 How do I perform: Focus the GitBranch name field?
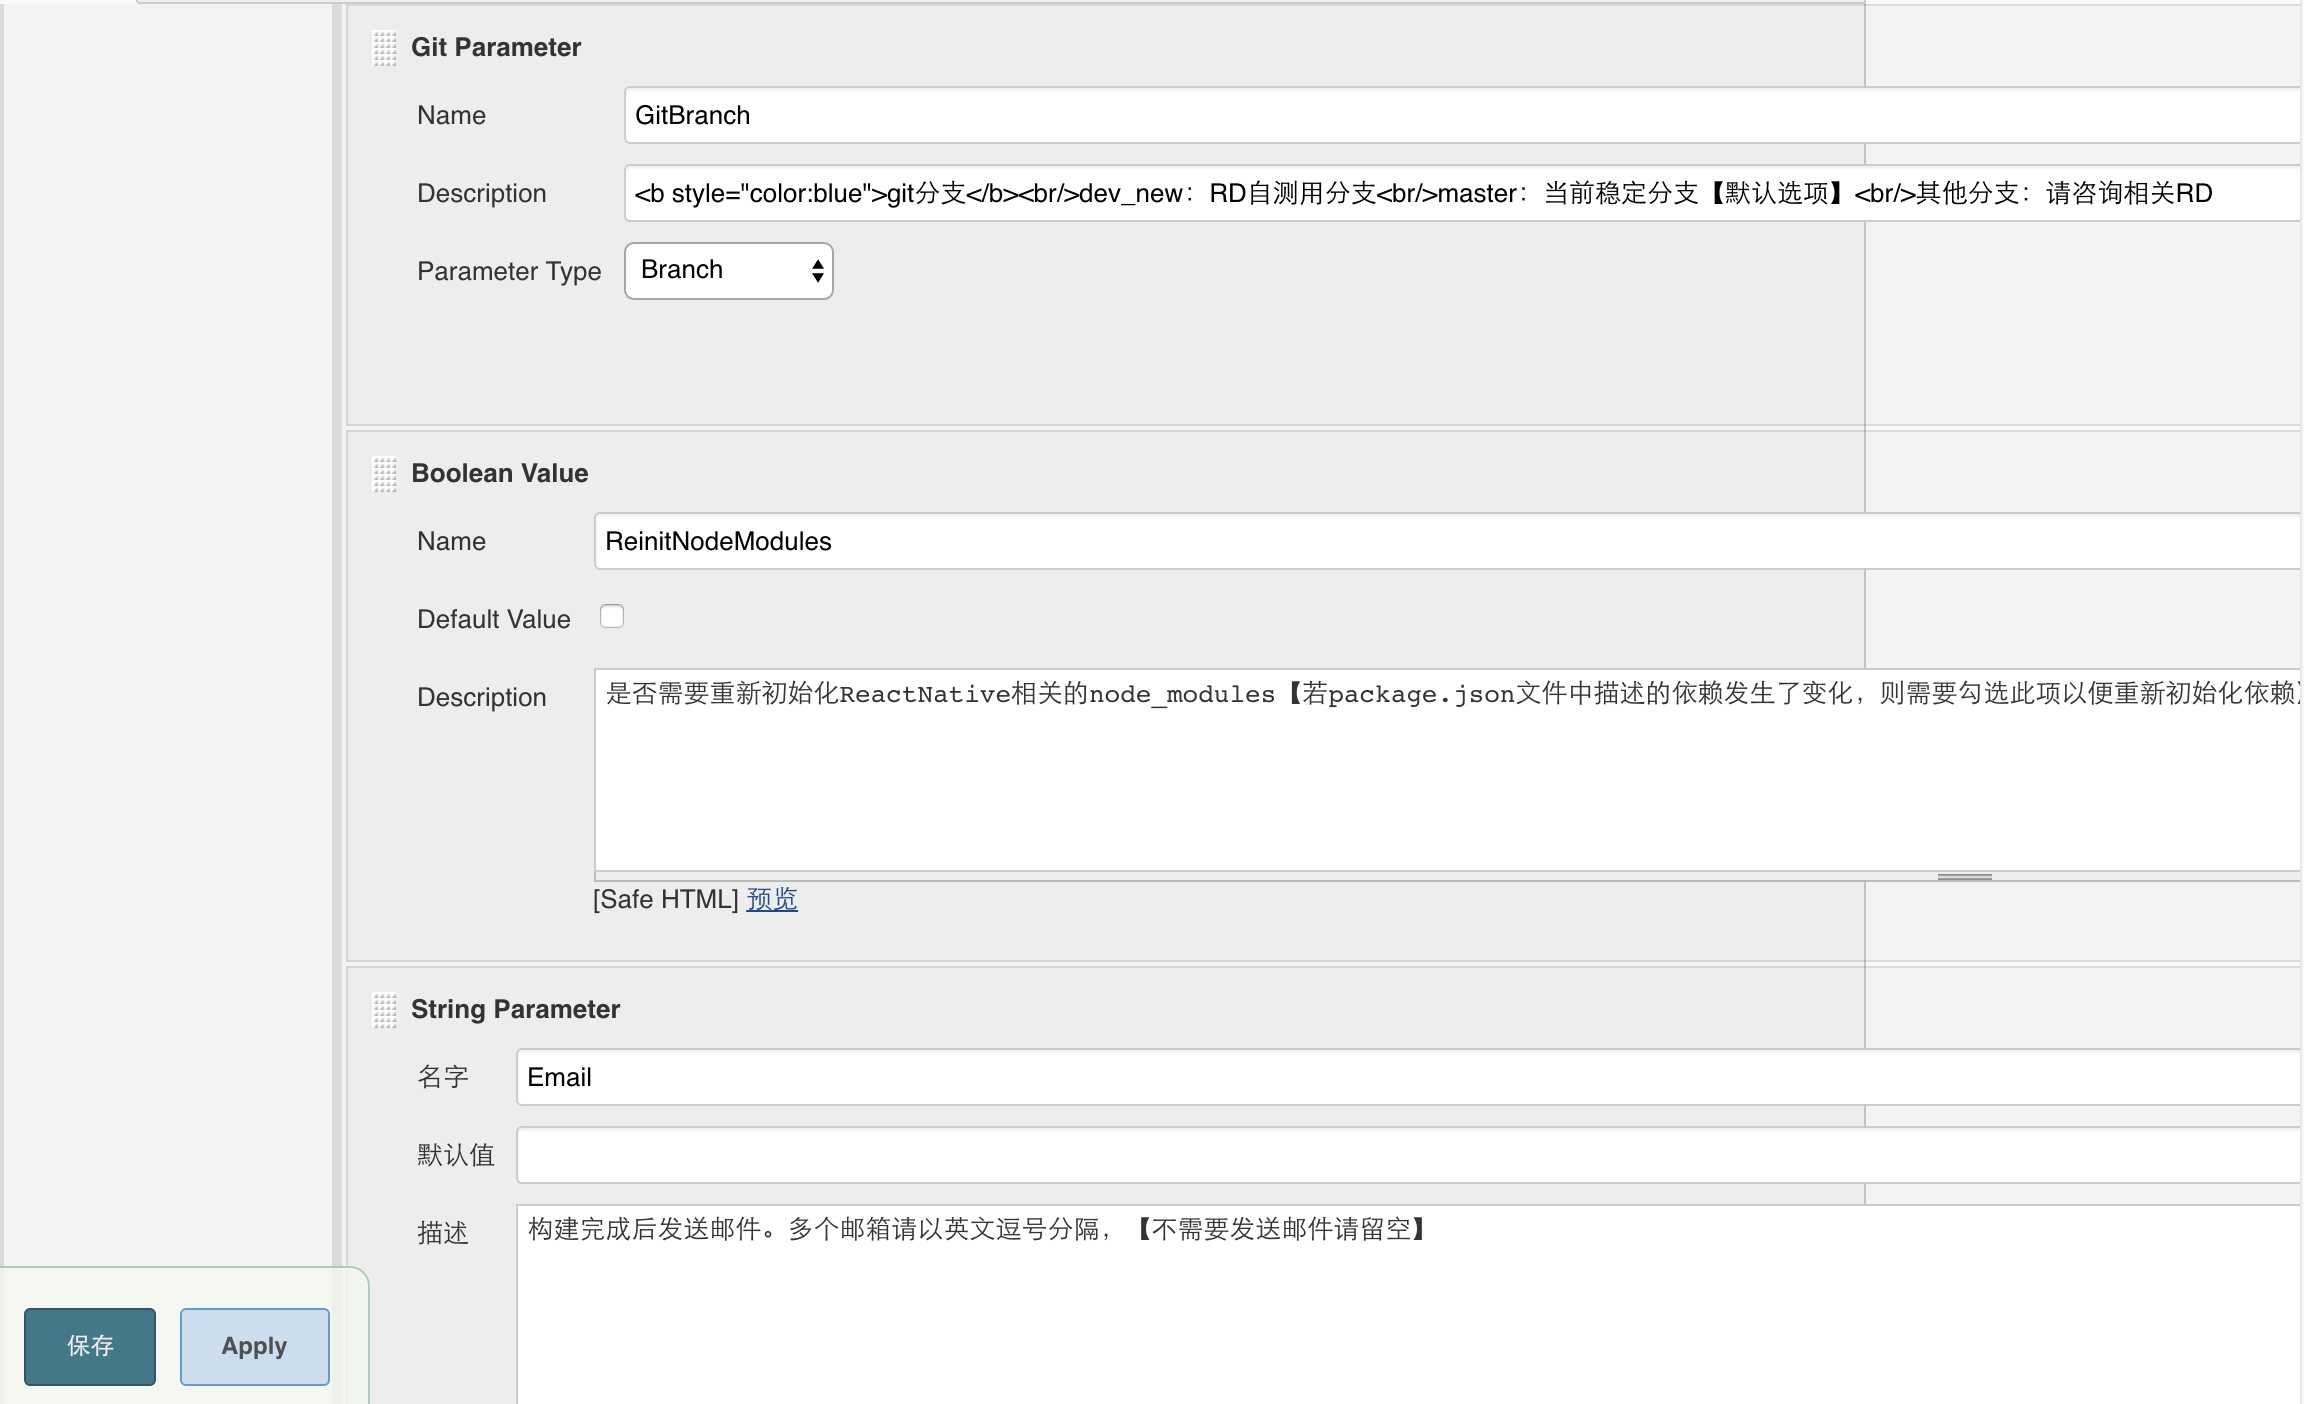1464,115
